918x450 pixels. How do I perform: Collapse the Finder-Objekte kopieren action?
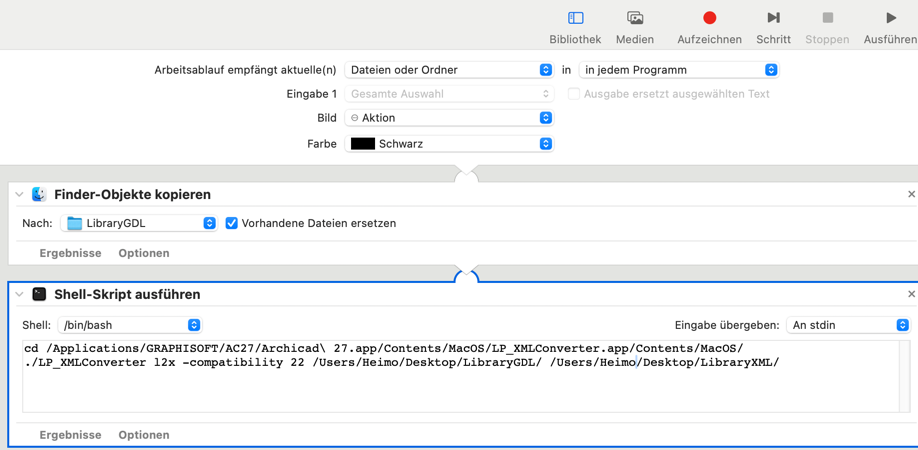pyautogui.click(x=19, y=194)
